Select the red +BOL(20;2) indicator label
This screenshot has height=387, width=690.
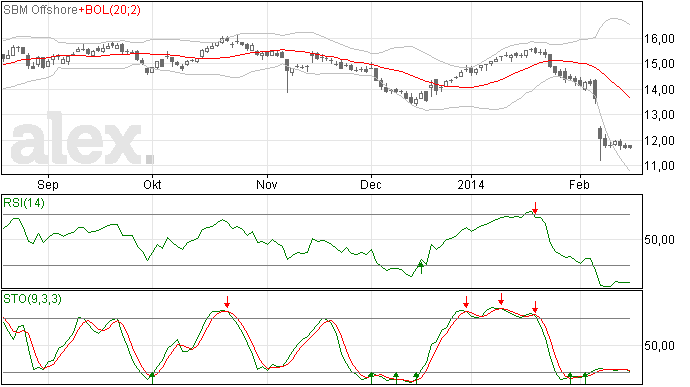[x=110, y=10]
